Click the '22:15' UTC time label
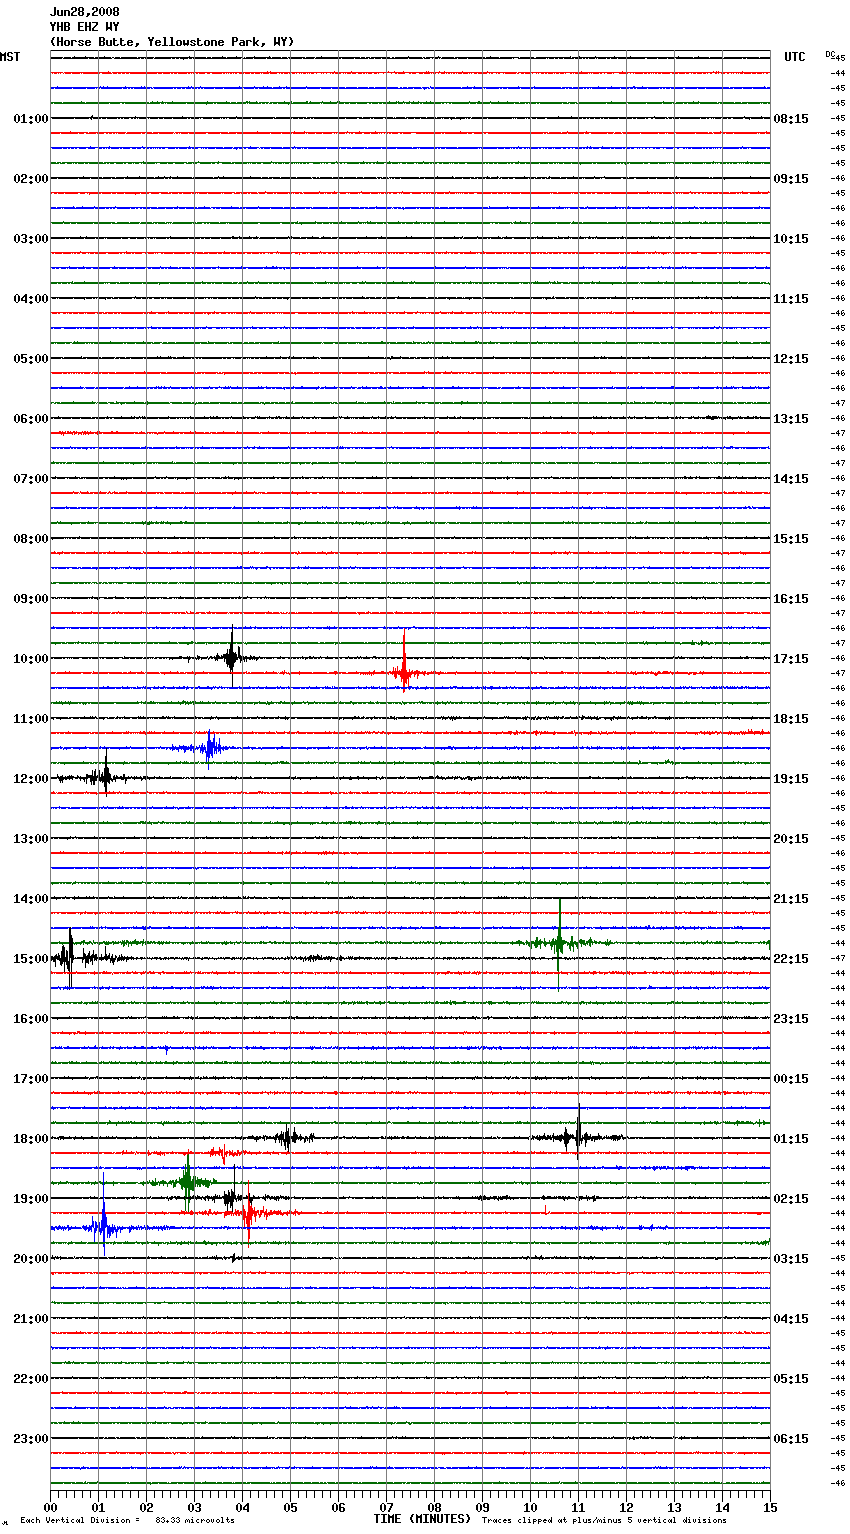Image resolution: width=850 pixels, height=1534 pixels. [x=791, y=959]
